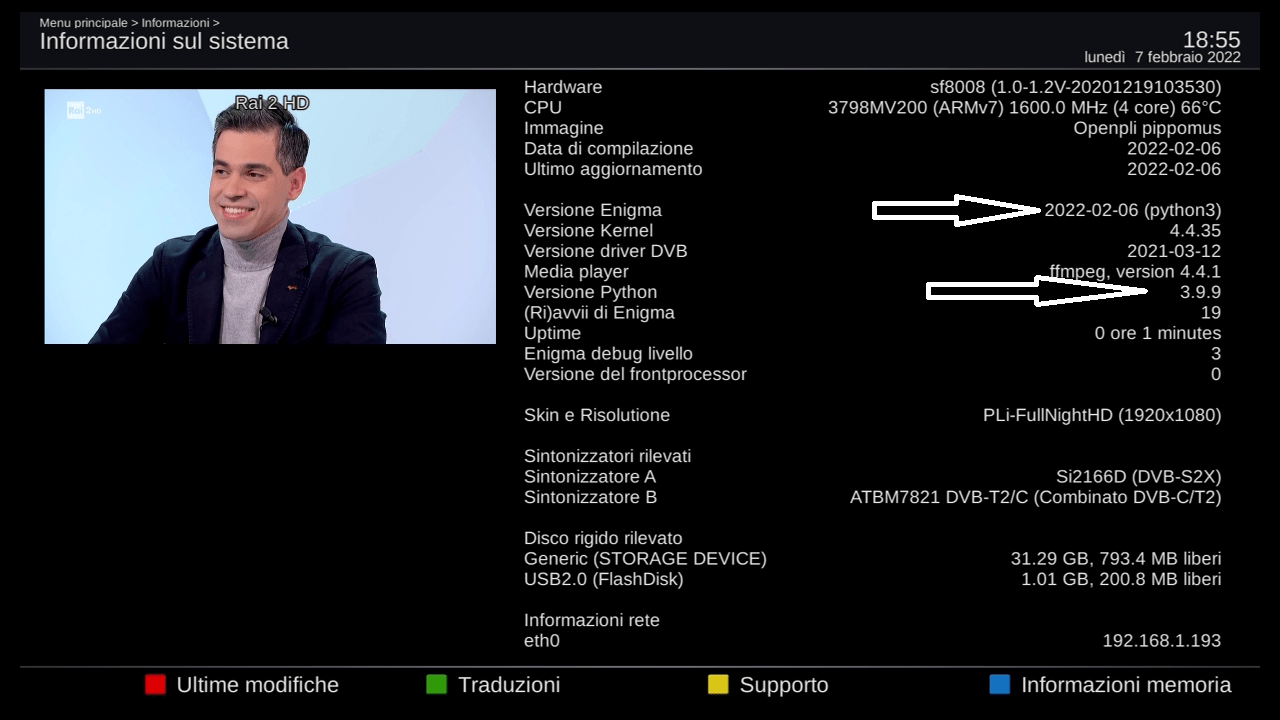
Task: Click the blue Informazioni memoria color square
Action: tap(999, 685)
